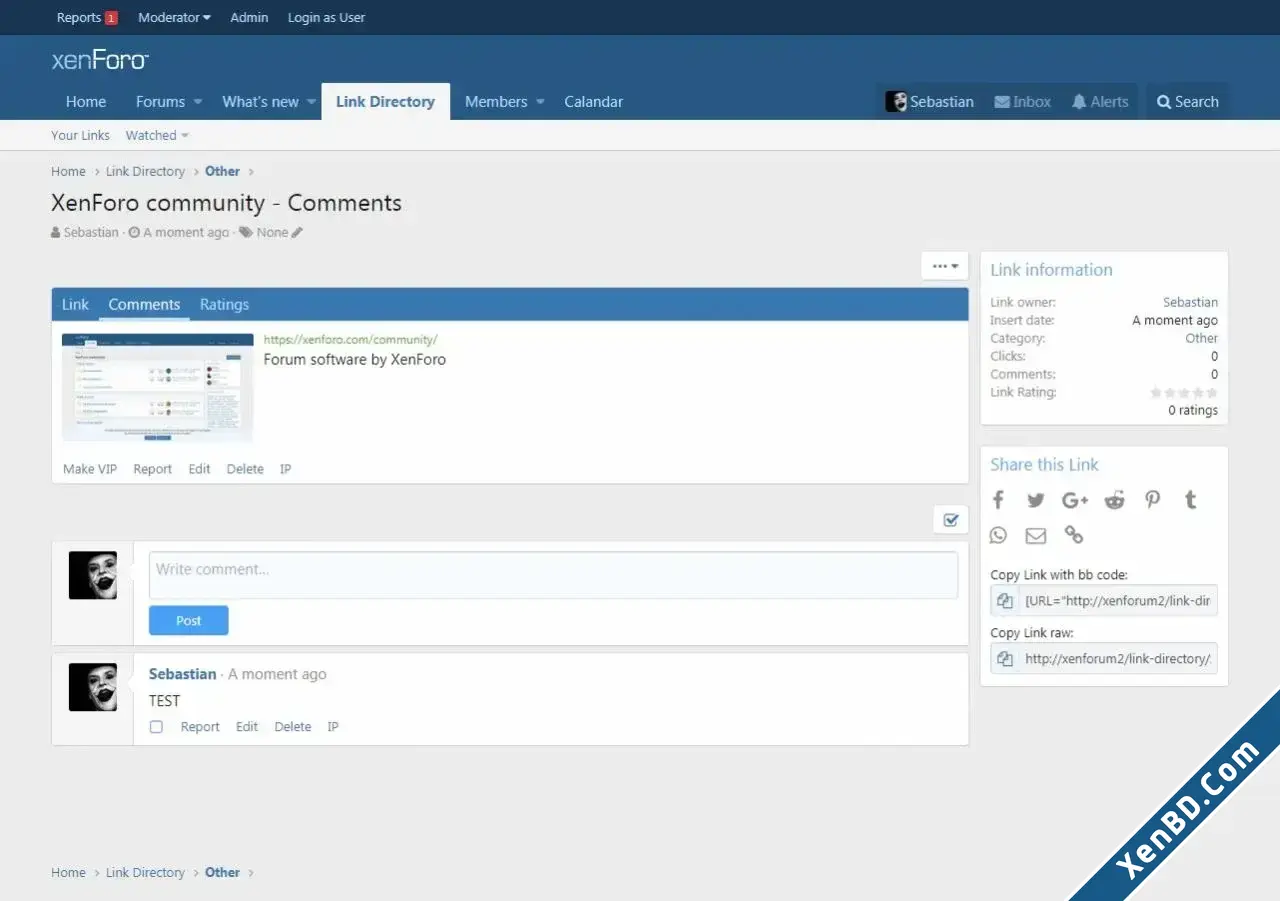This screenshot has width=1280, height=901.
Task: Click Sebastian's avatar in TEST comment
Action: [x=93, y=687]
